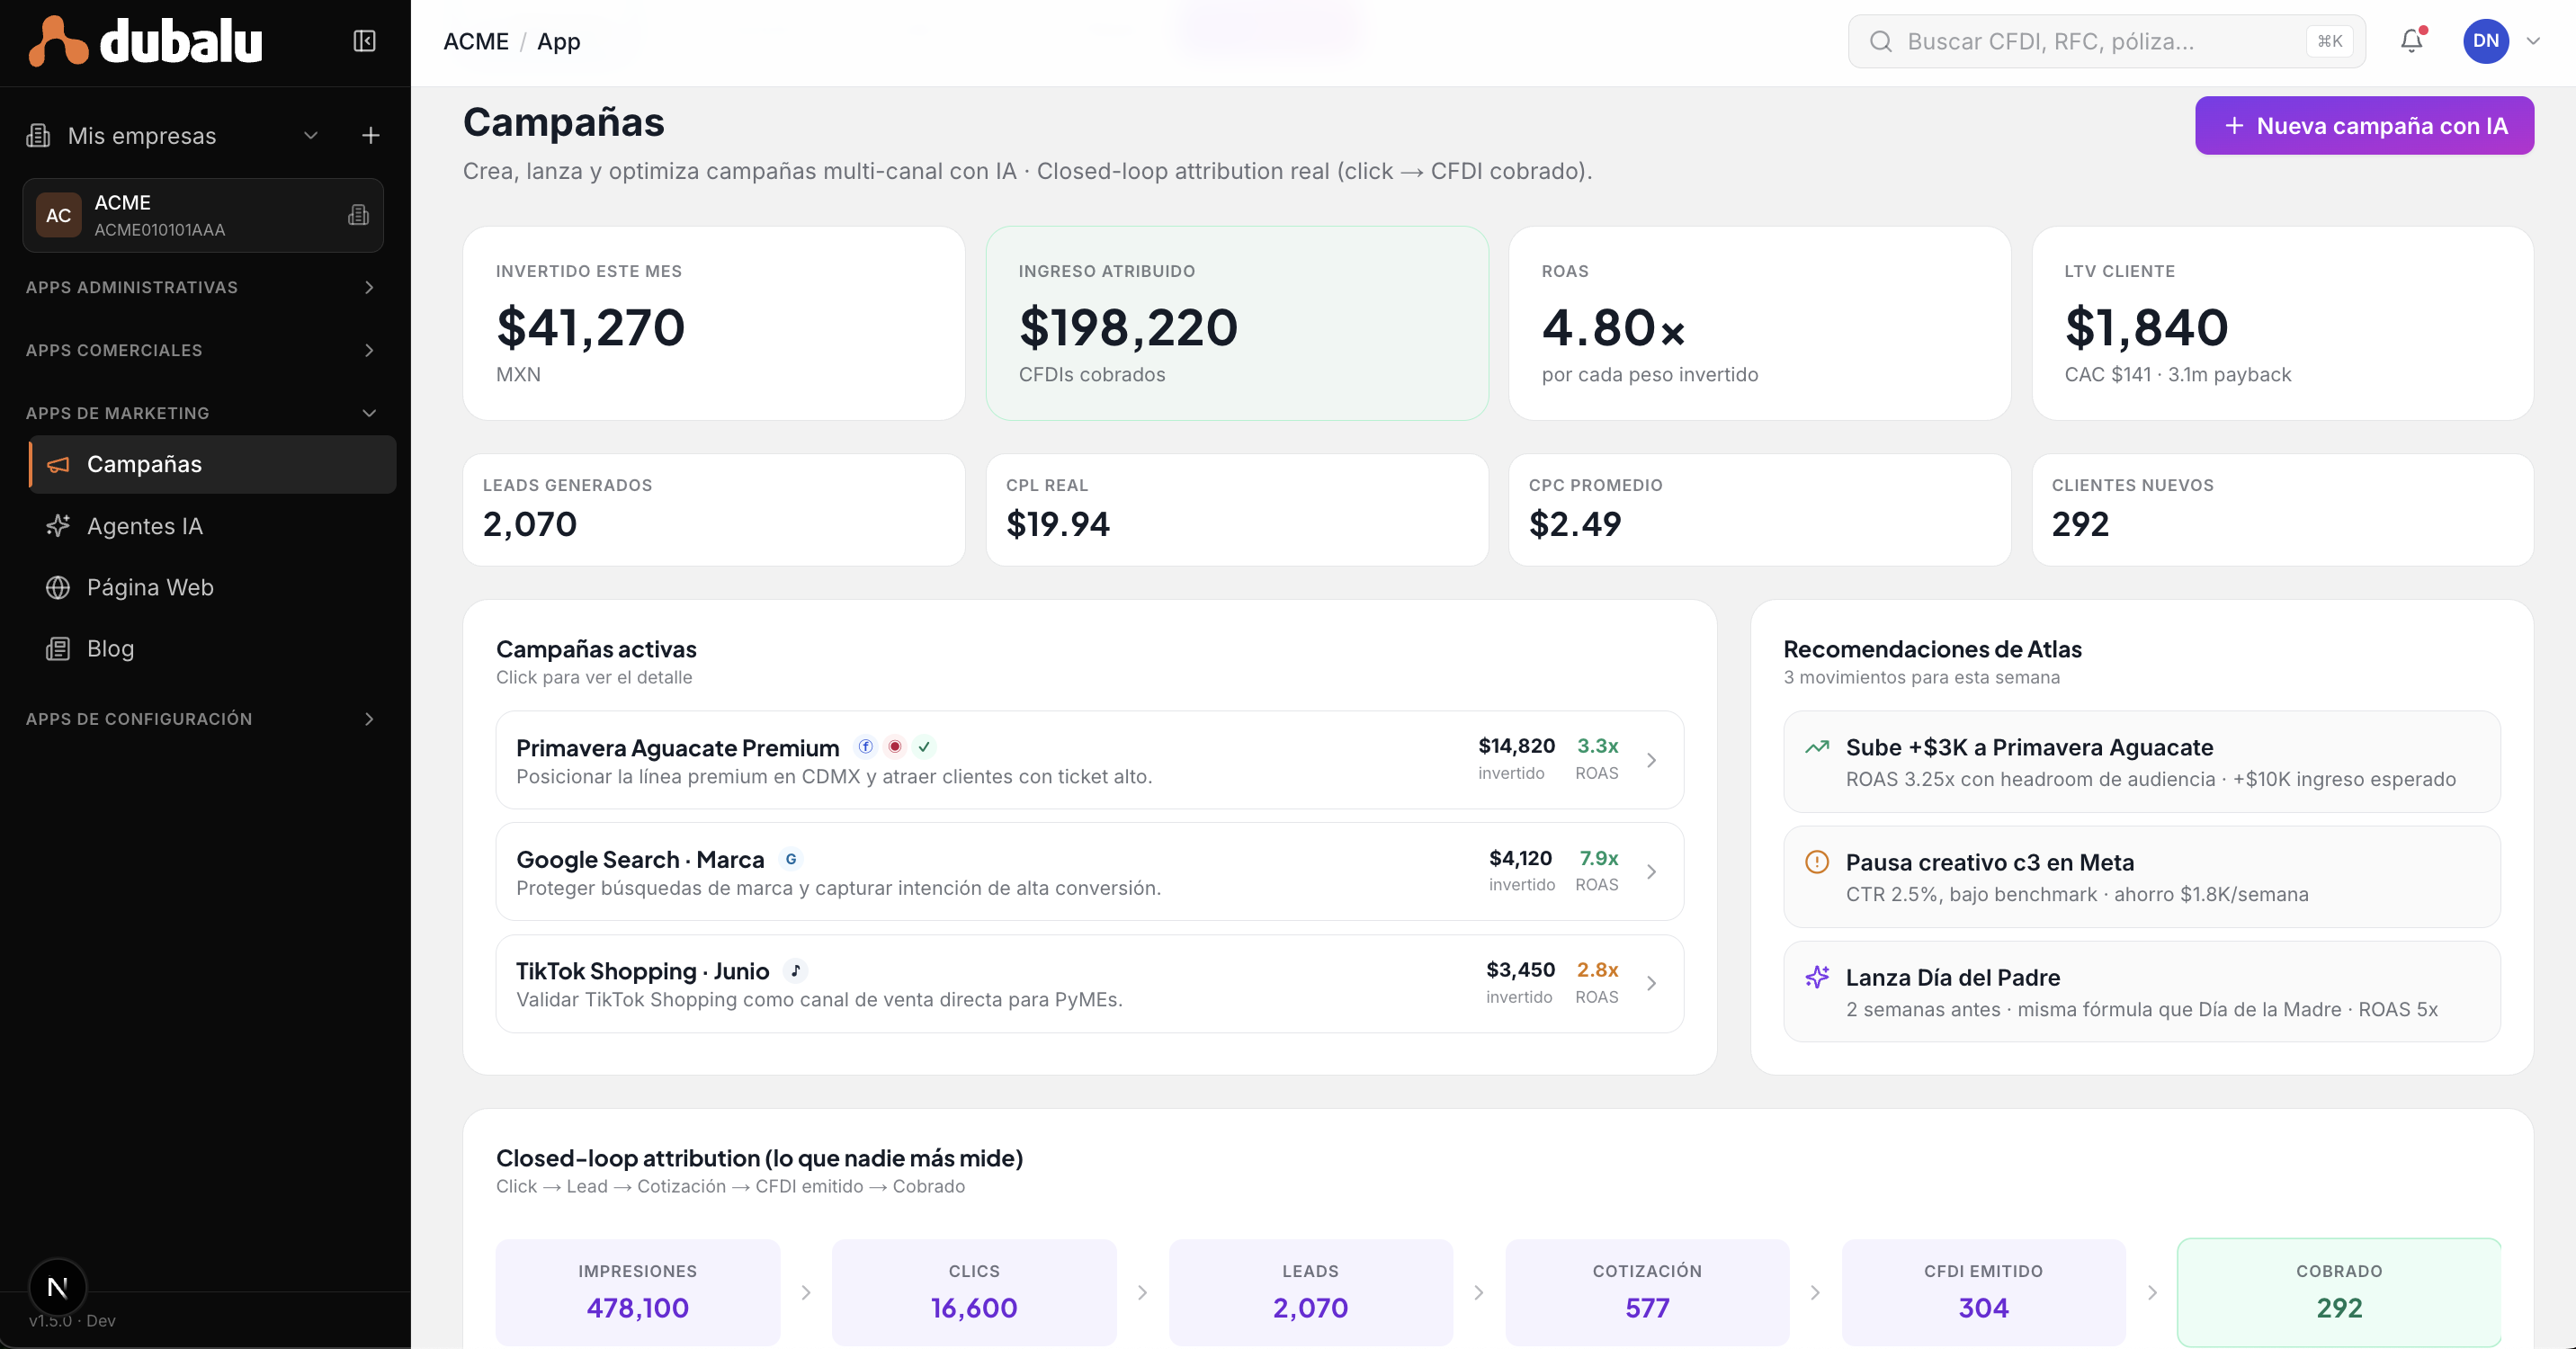Screen dimensions: 2576x1349
Task: Click the sparkle icon beside Agentes IA
Action: coord(58,526)
